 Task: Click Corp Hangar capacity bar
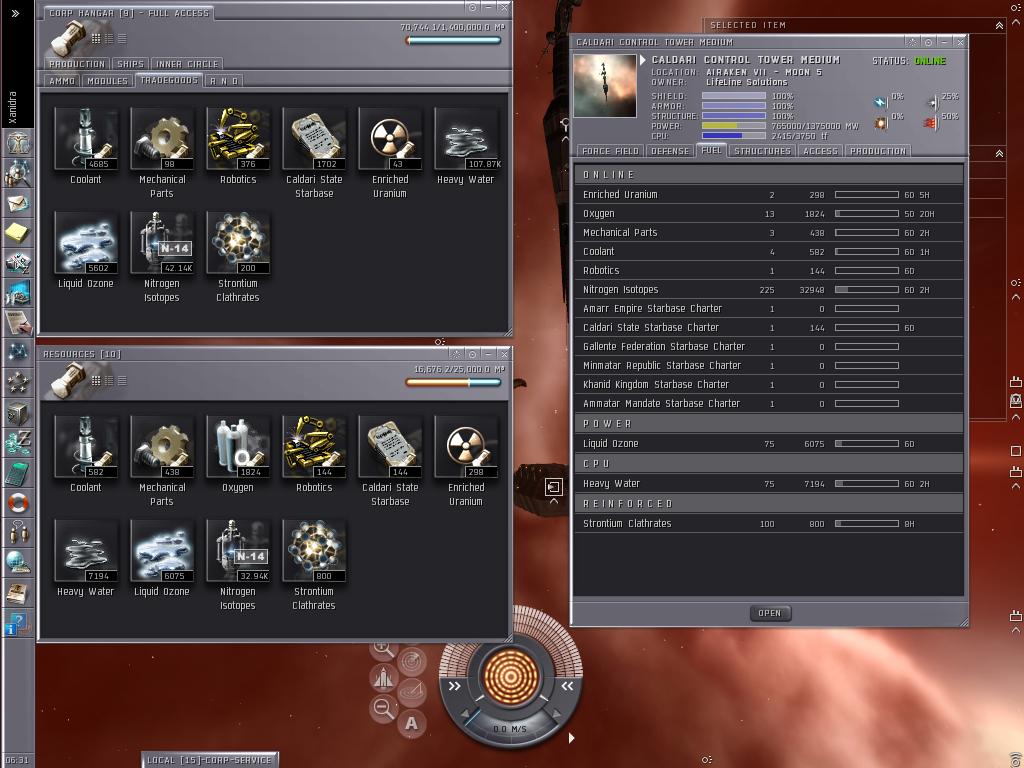[x=454, y=40]
